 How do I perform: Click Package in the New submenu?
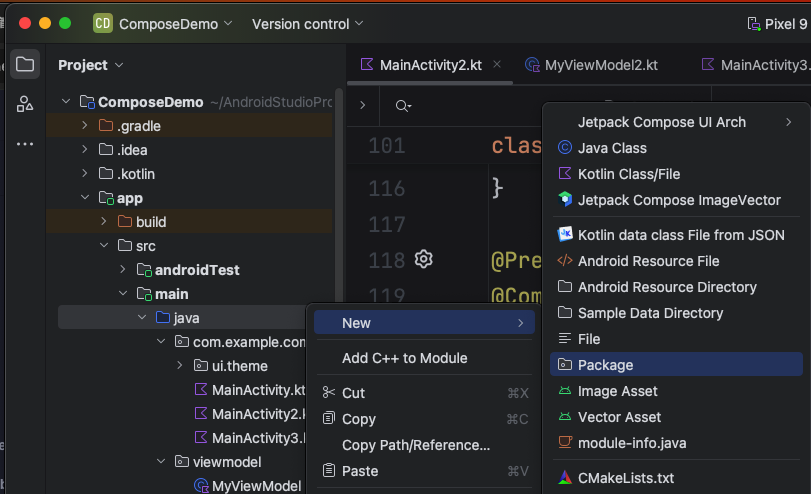605,365
